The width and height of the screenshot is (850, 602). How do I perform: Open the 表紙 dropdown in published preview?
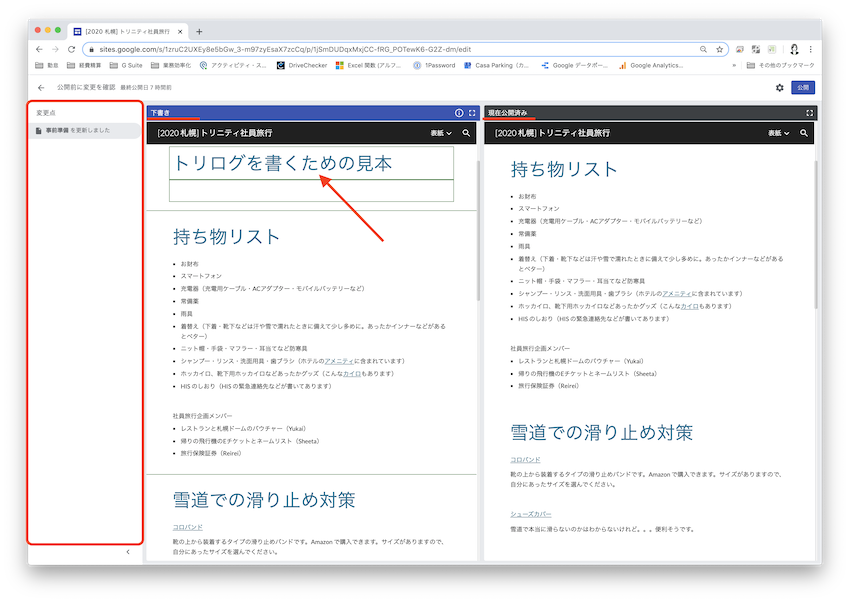(x=779, y=133)
